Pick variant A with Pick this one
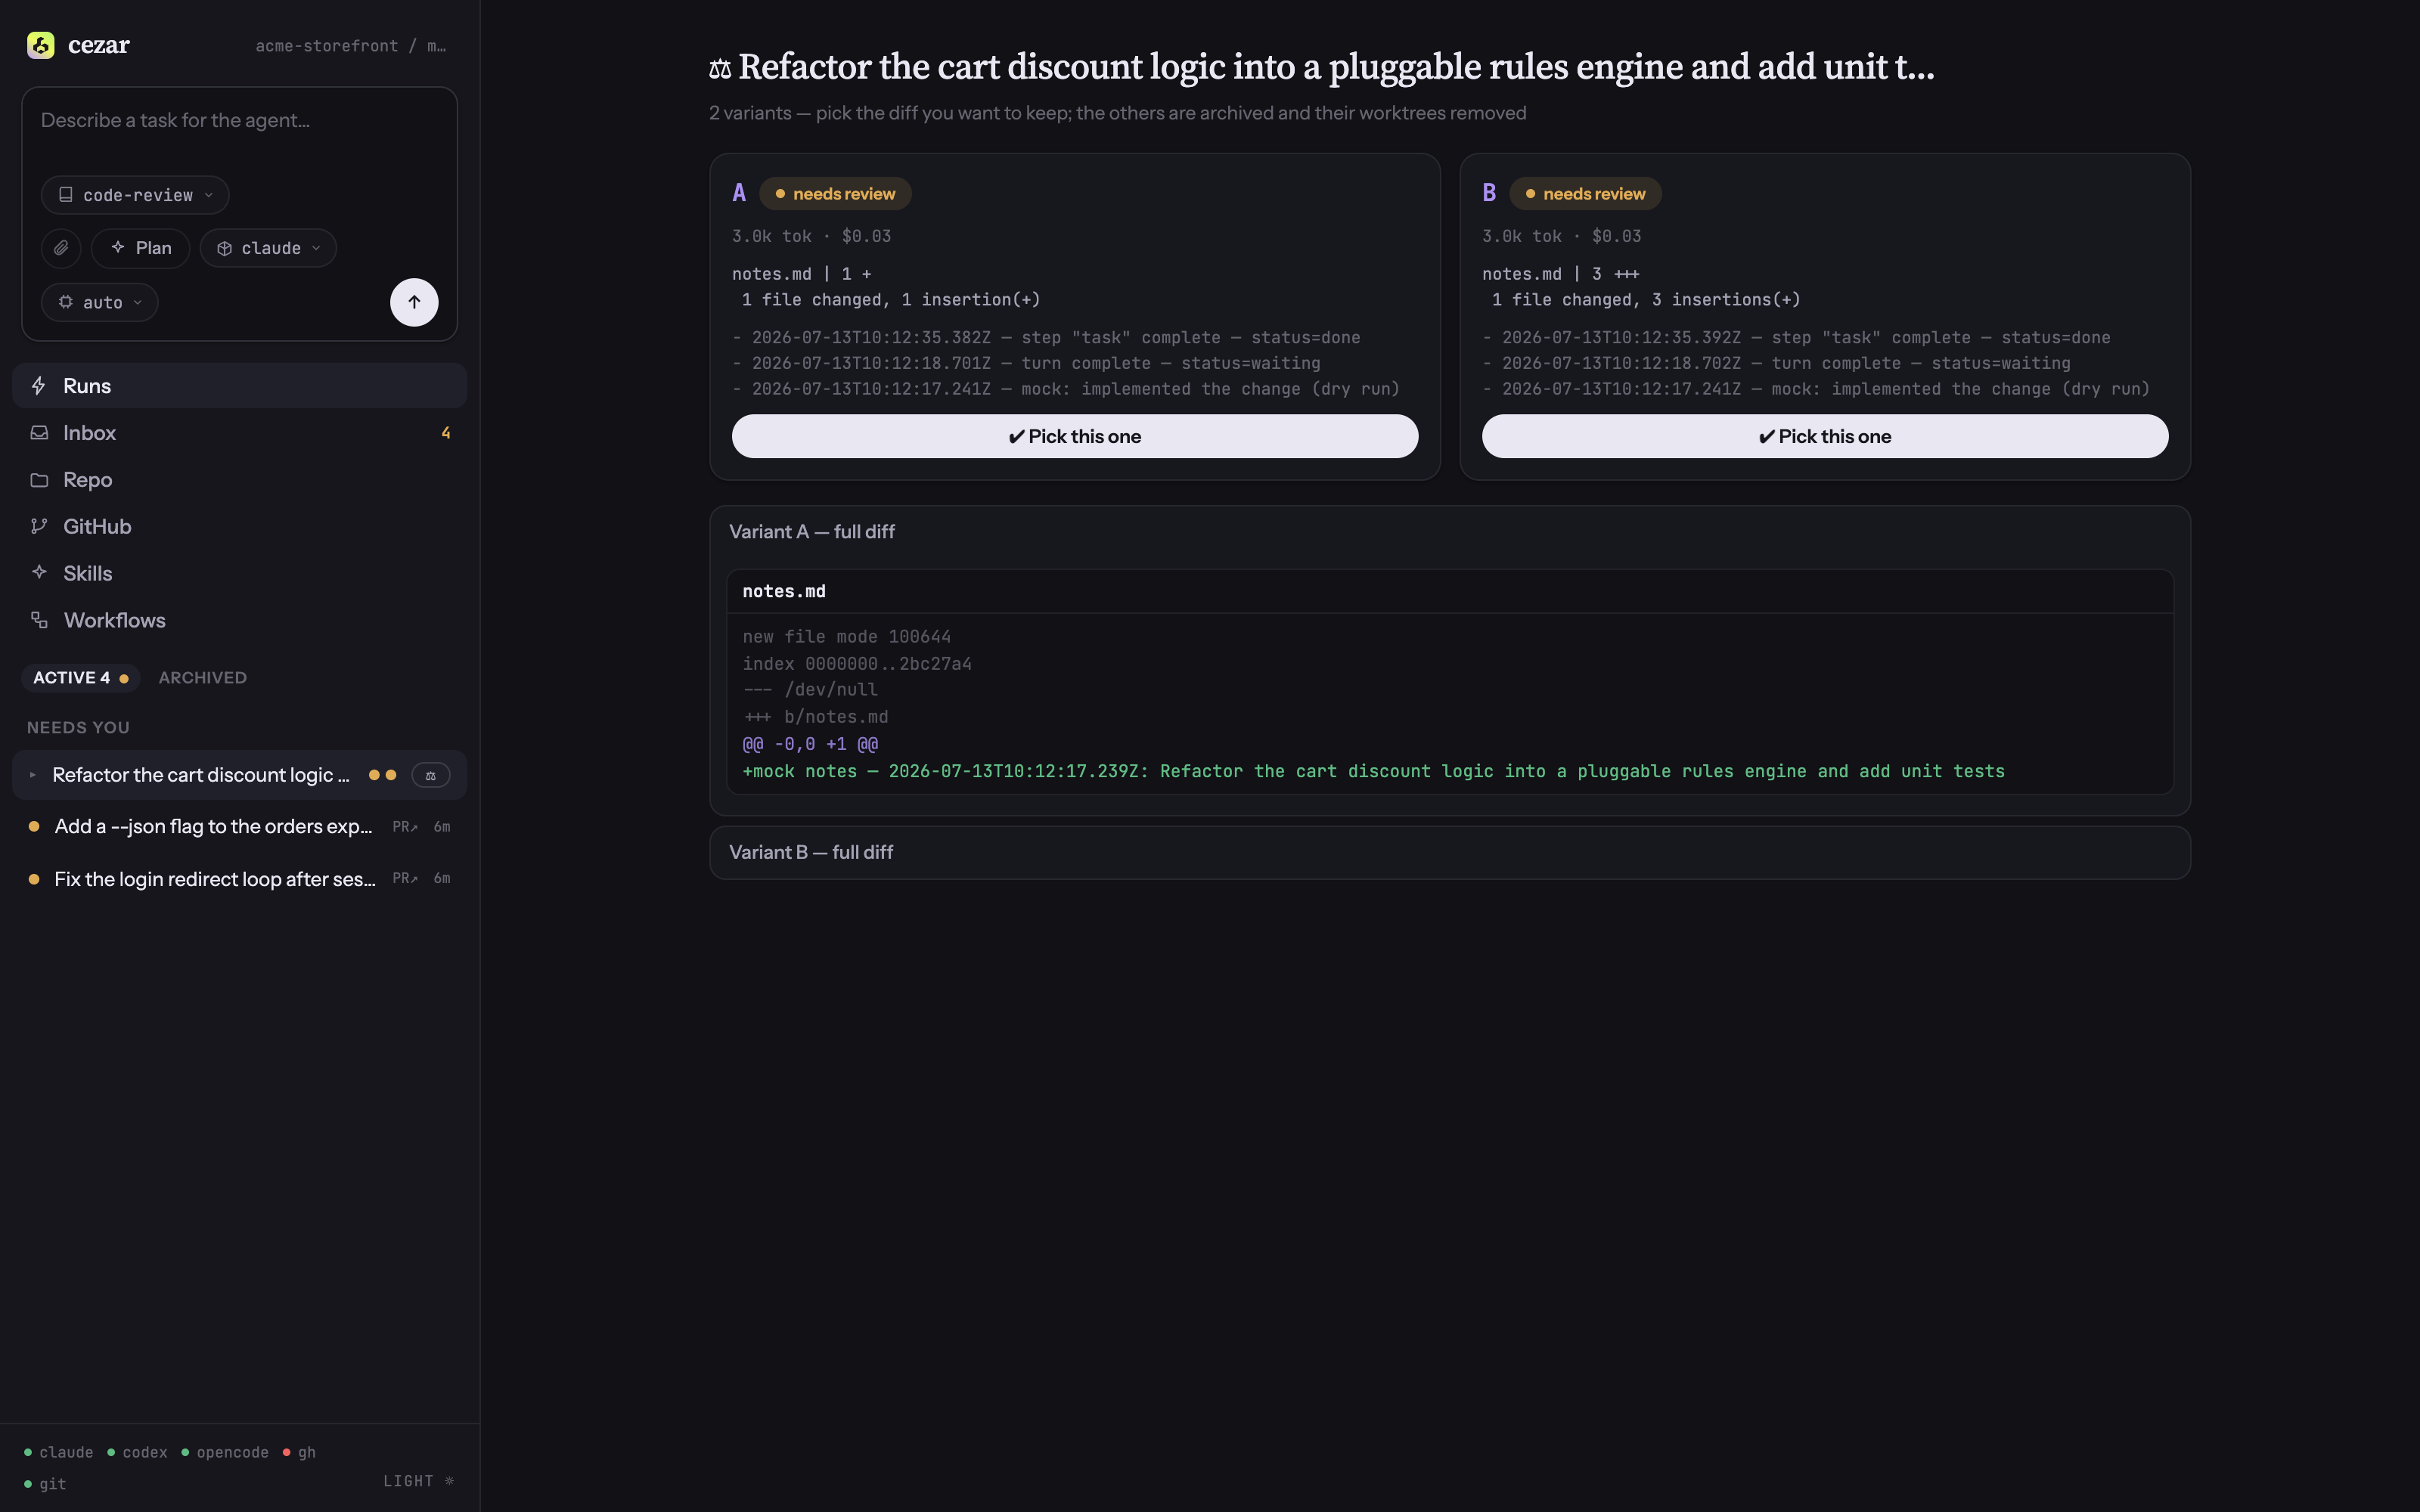The image size is (2420, 1512). coord(1075,436)
